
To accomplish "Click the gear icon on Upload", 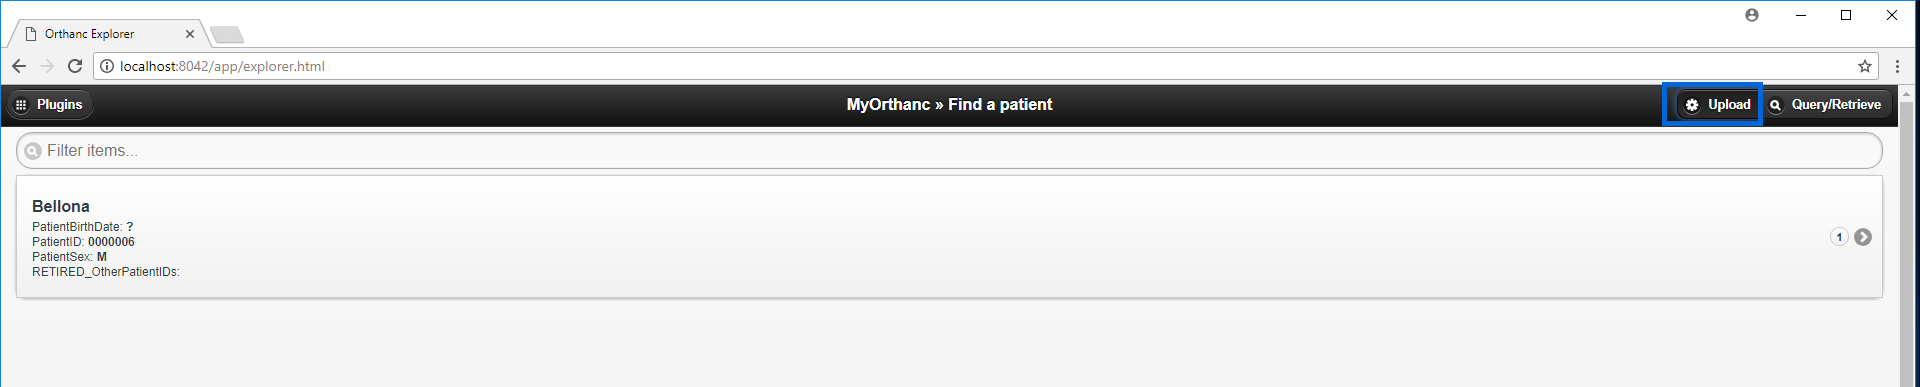I will coord(1692,105).
